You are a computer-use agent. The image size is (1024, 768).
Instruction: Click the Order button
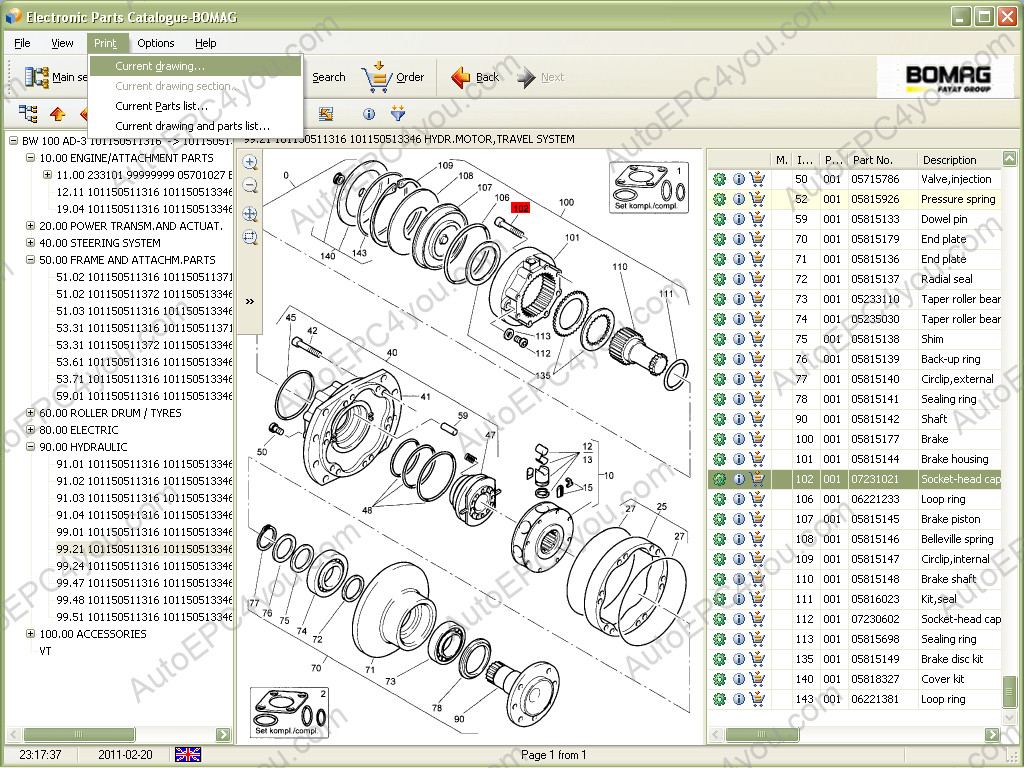[394, 77]
